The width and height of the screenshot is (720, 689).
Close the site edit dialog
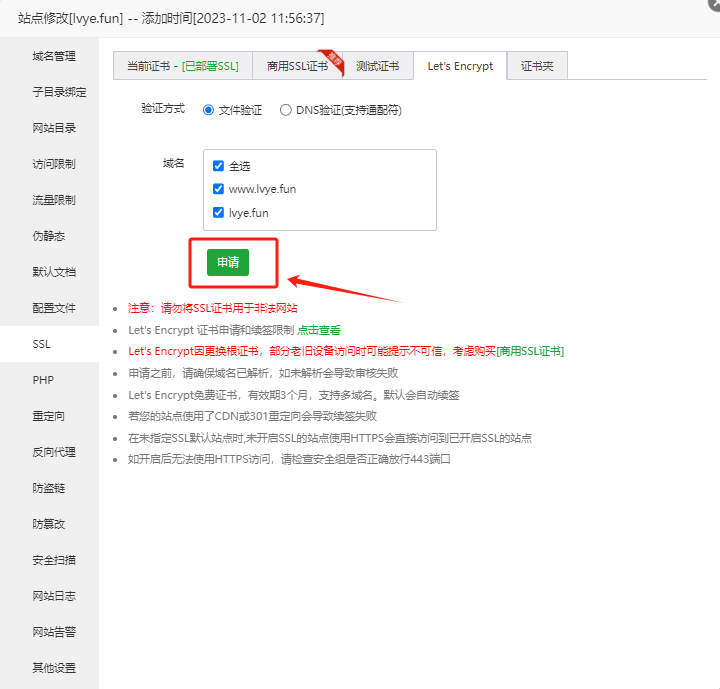(715, 3)
